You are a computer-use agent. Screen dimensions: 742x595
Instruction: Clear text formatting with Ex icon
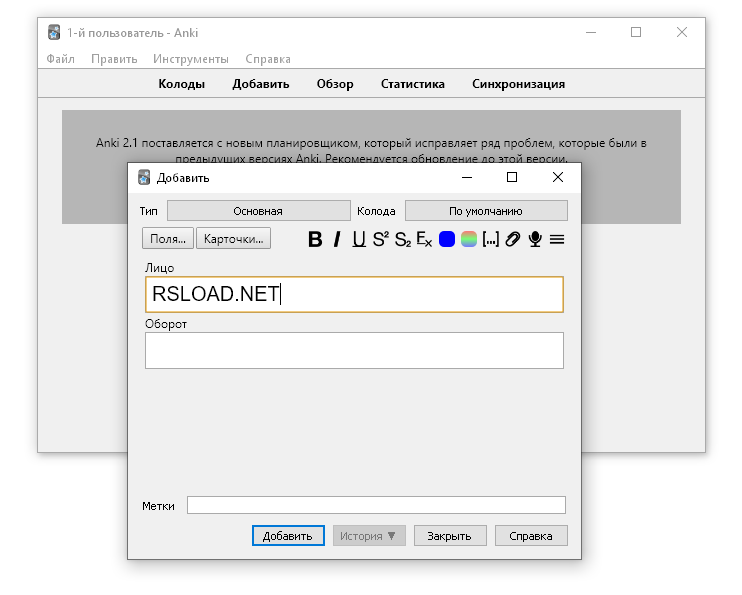pyautogui.click(x=424, y=239)
